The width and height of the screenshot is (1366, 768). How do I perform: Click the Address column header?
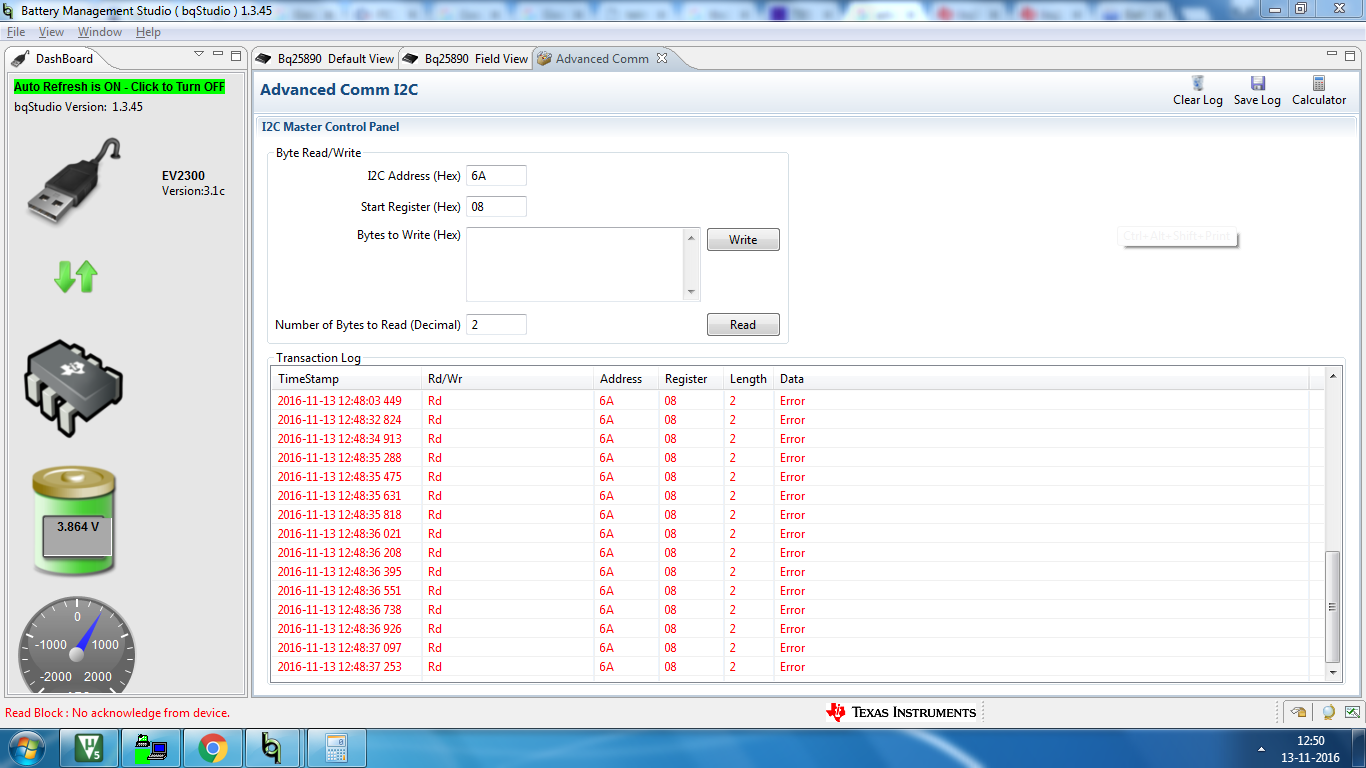pos(627,379)
